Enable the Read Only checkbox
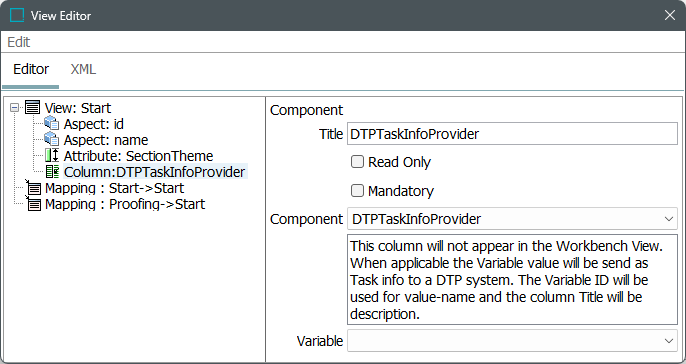 (x=357, y=162)
